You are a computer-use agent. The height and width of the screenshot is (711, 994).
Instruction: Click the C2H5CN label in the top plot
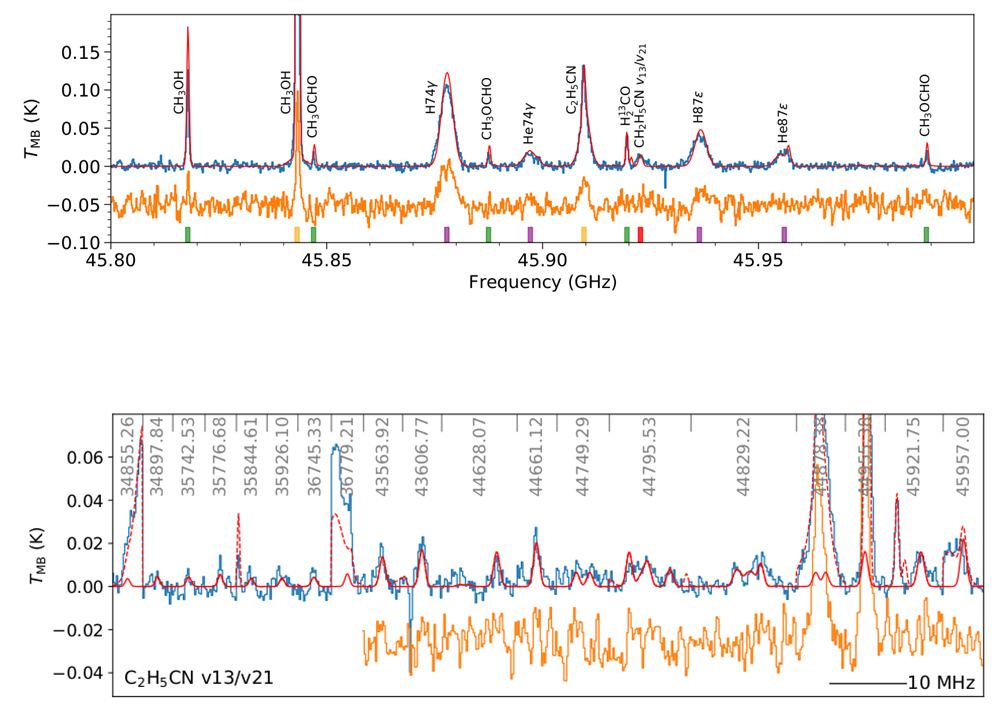[572, 90]
